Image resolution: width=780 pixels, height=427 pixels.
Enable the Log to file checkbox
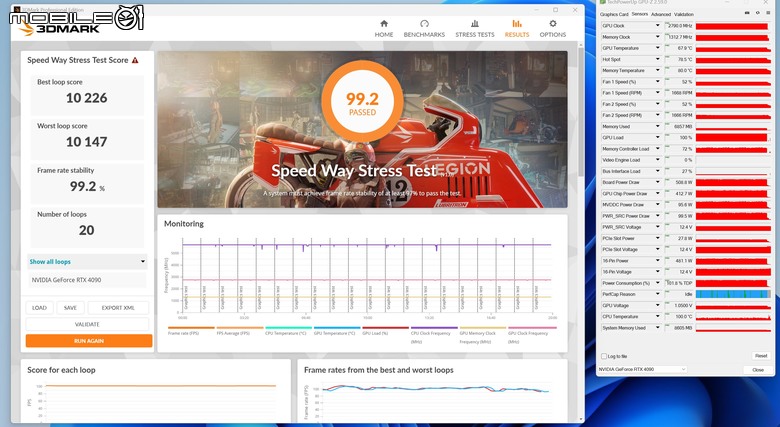[x=604, y=356]
